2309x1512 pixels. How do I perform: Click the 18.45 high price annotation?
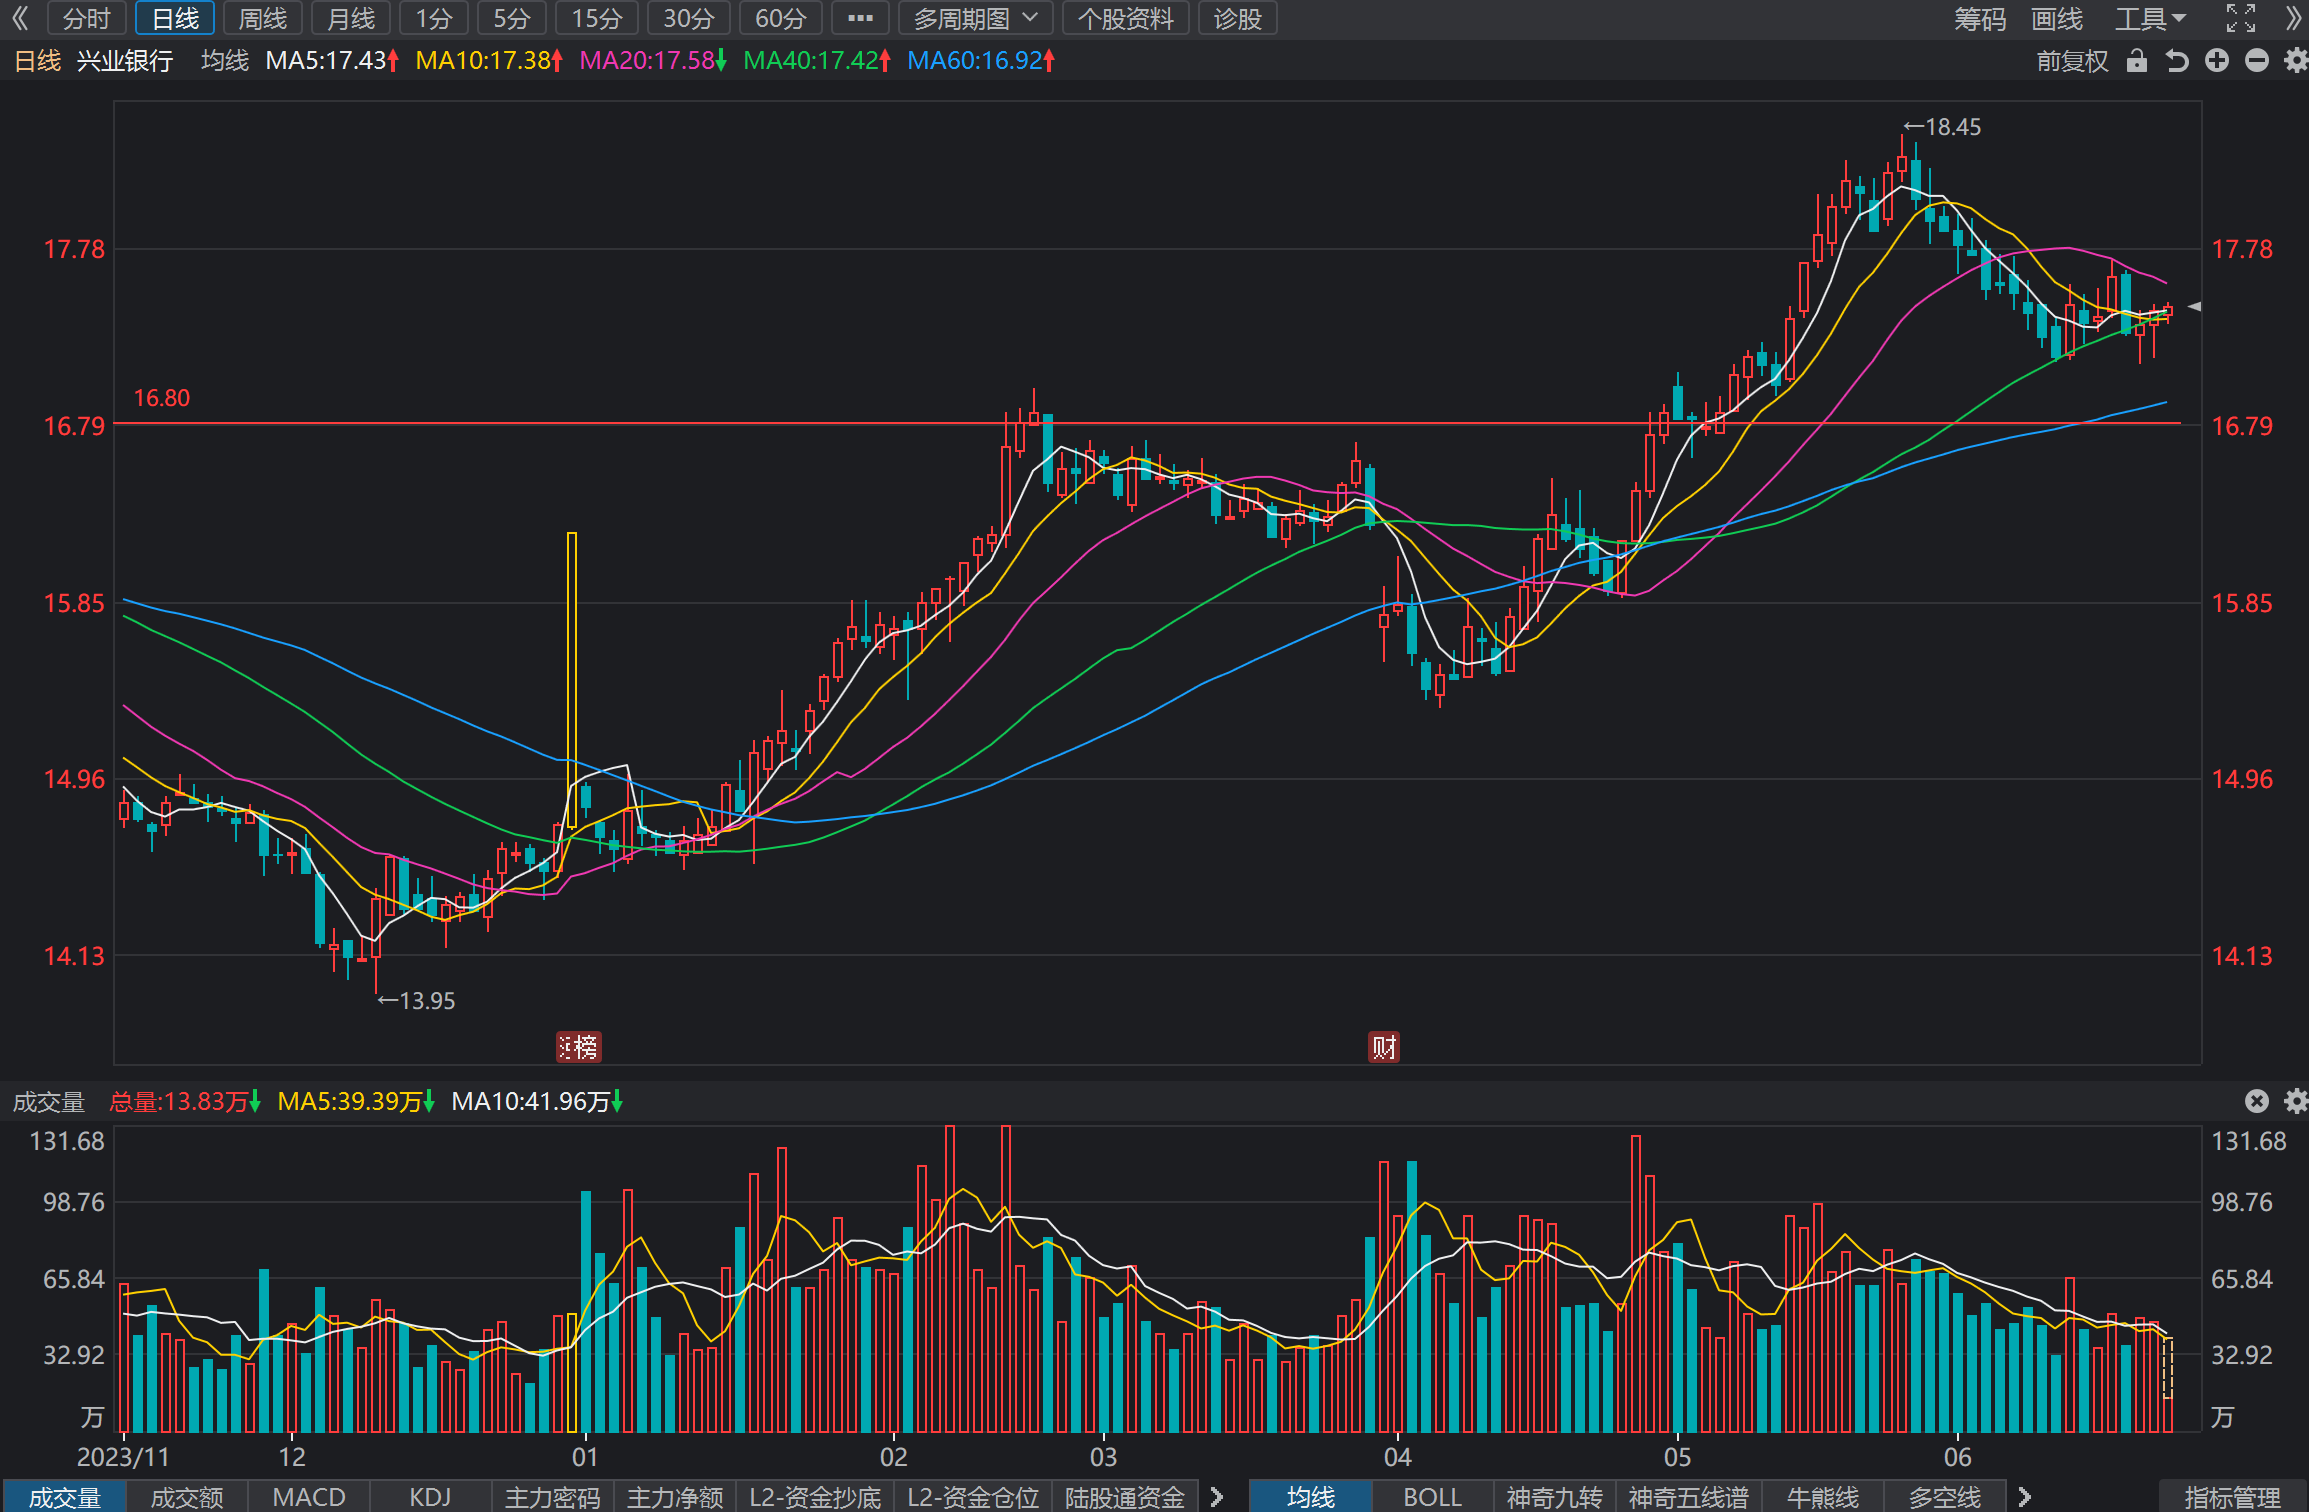(1942, 127)
